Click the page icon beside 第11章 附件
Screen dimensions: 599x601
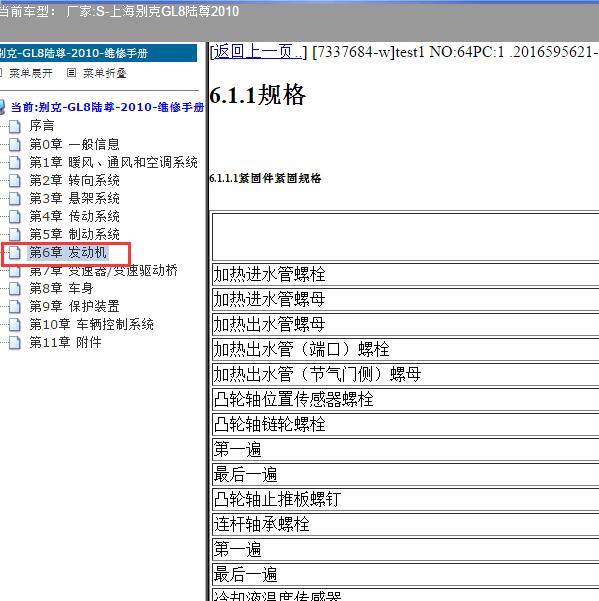pyautogui.click(x=15, y=342)
